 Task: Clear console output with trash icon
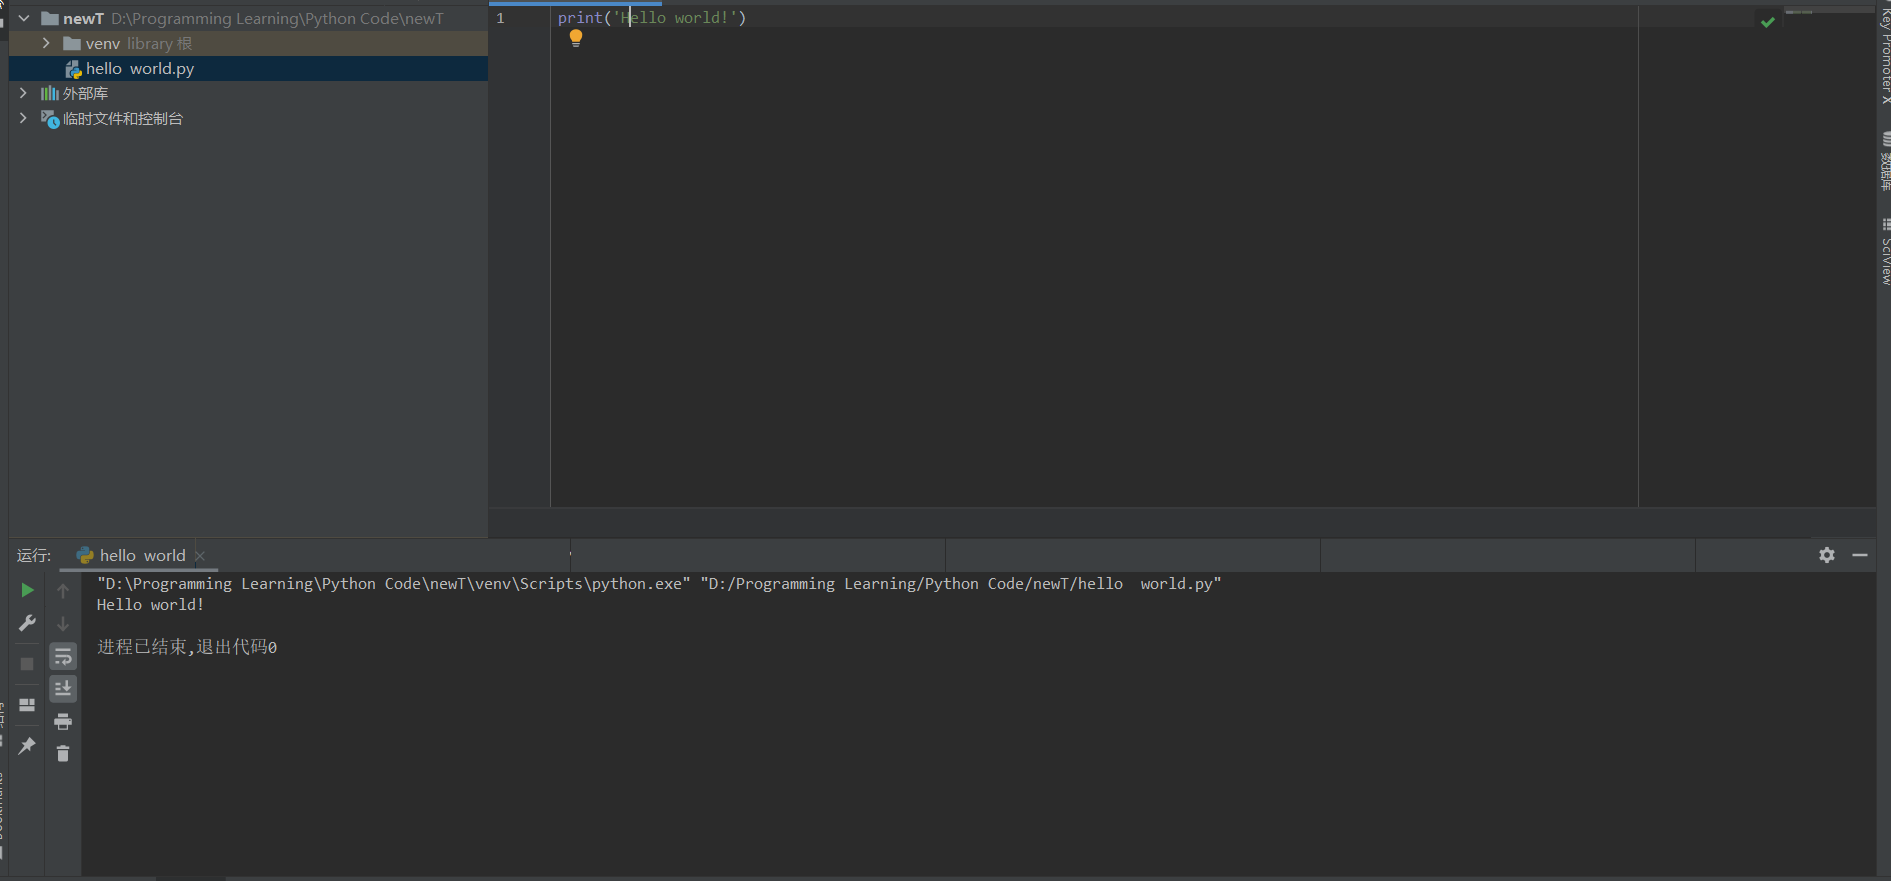coord(63,753)
